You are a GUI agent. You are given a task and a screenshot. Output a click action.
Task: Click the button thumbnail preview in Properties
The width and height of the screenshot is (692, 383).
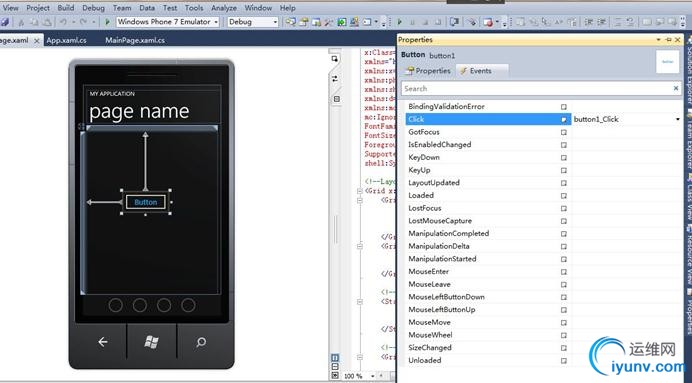click(667, 62)
